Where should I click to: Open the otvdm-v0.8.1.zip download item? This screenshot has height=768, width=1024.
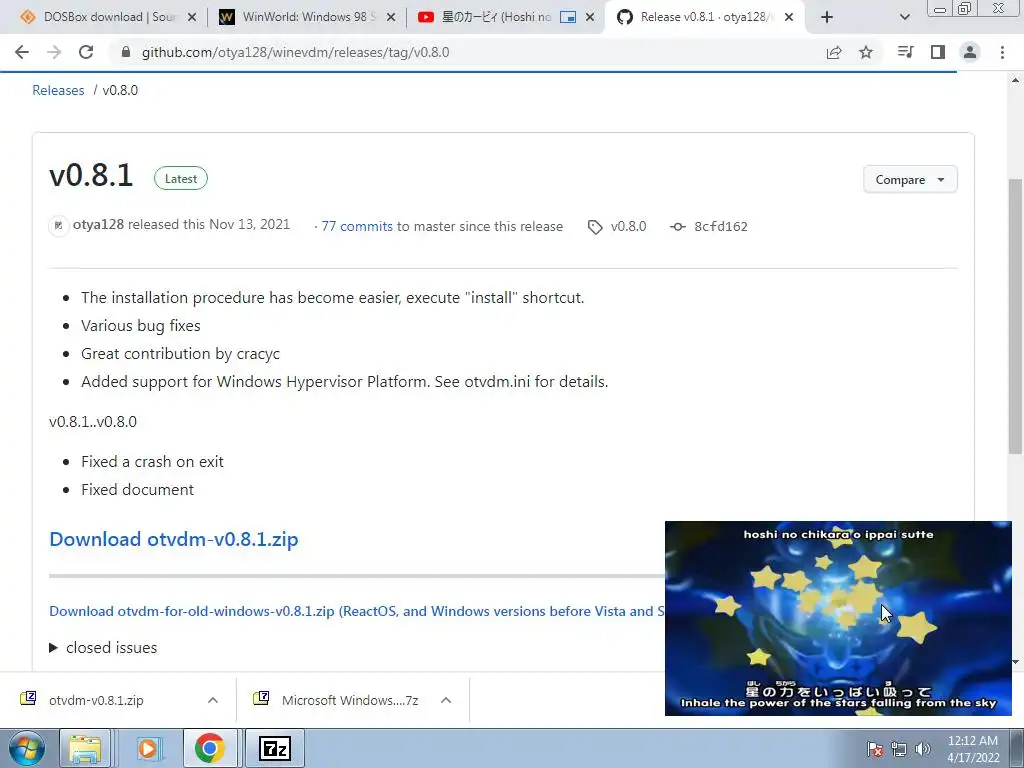96,700
